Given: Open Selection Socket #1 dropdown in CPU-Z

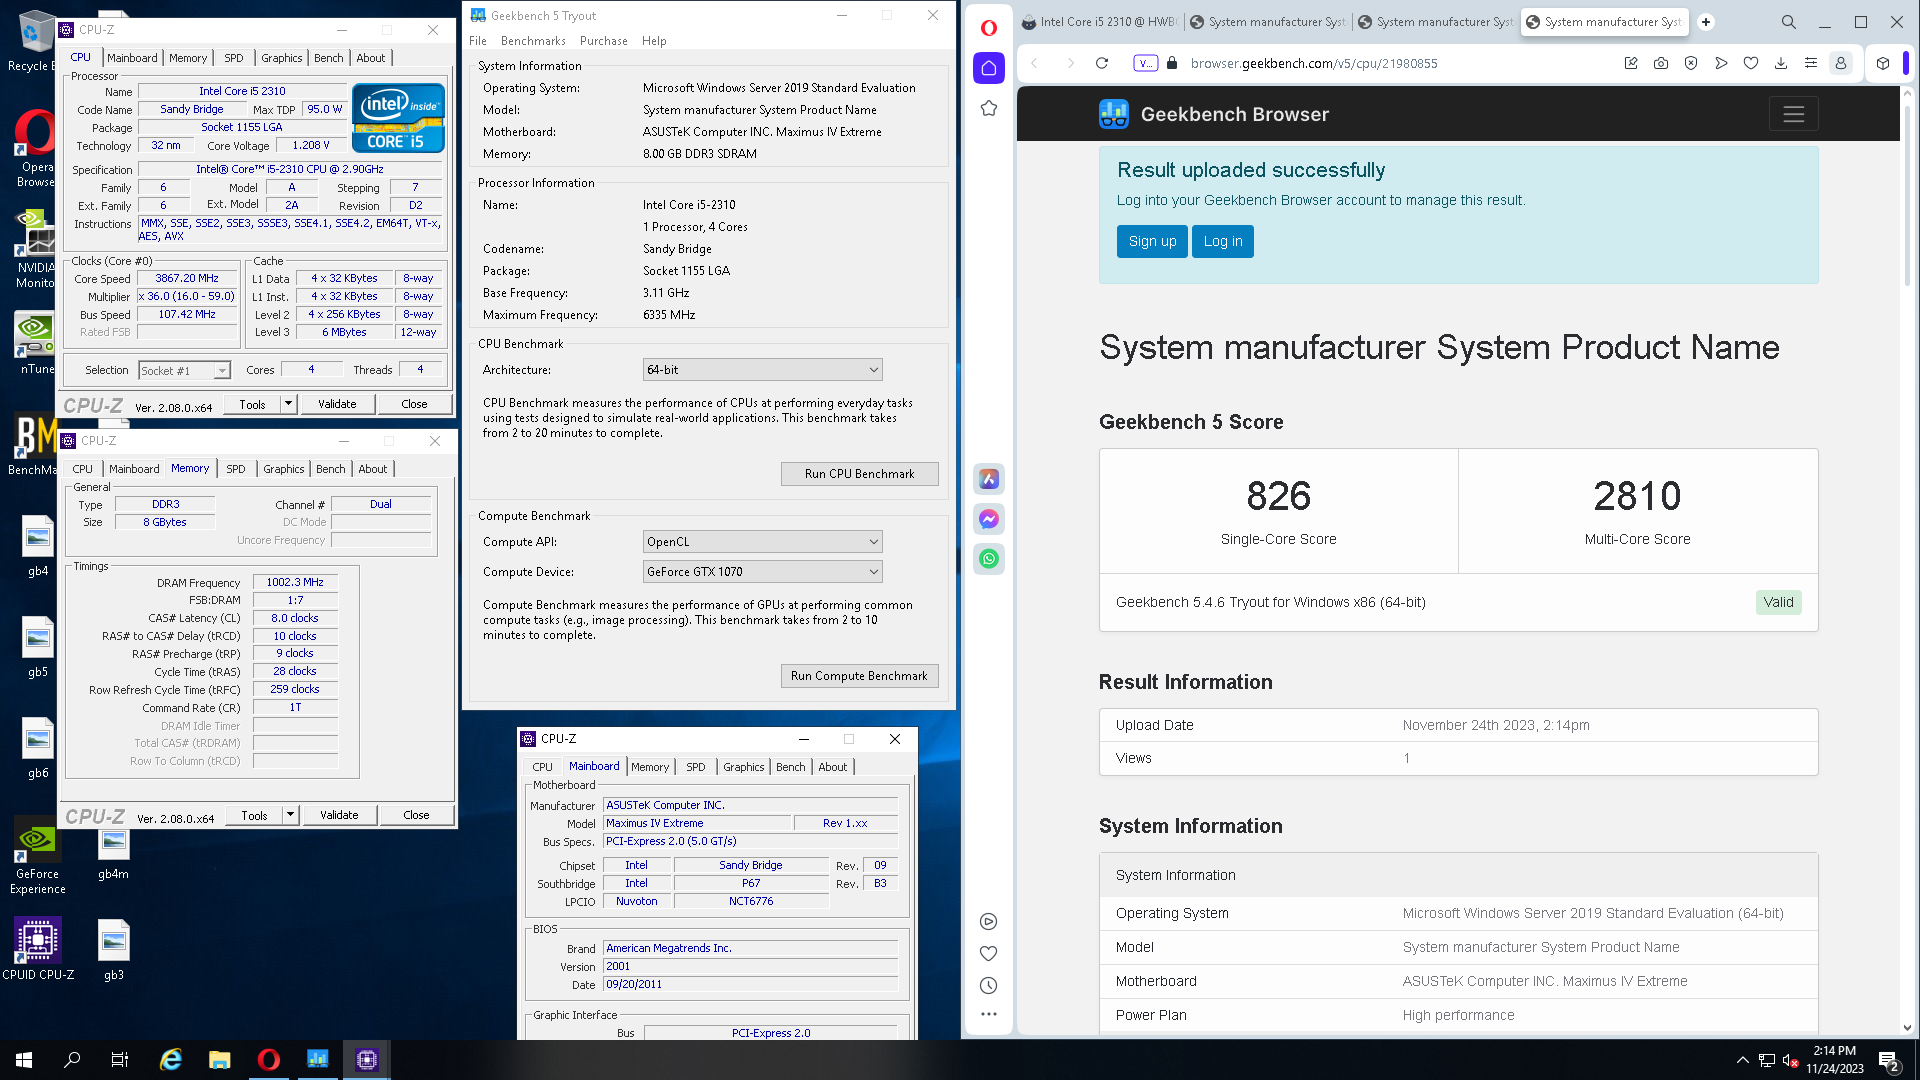Looking at the screenshot, I should pyautogui.click(x=184, y=371).
